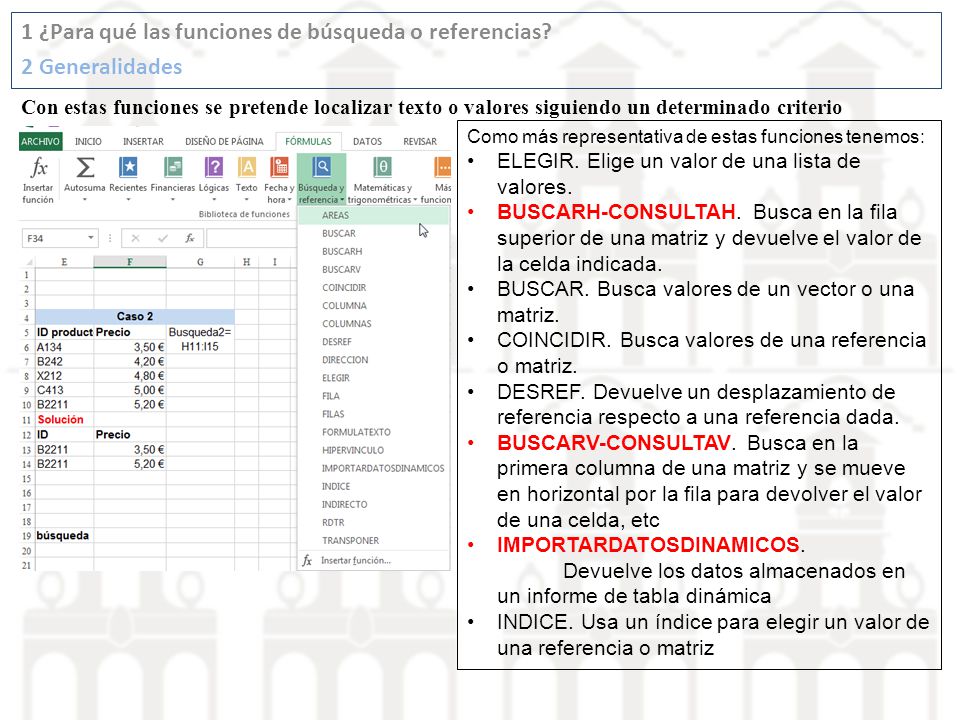Image resolution: width=960 pixels, height=720 pixels.
Task: Open the Recientes star icon
Action: click(128, 167)
